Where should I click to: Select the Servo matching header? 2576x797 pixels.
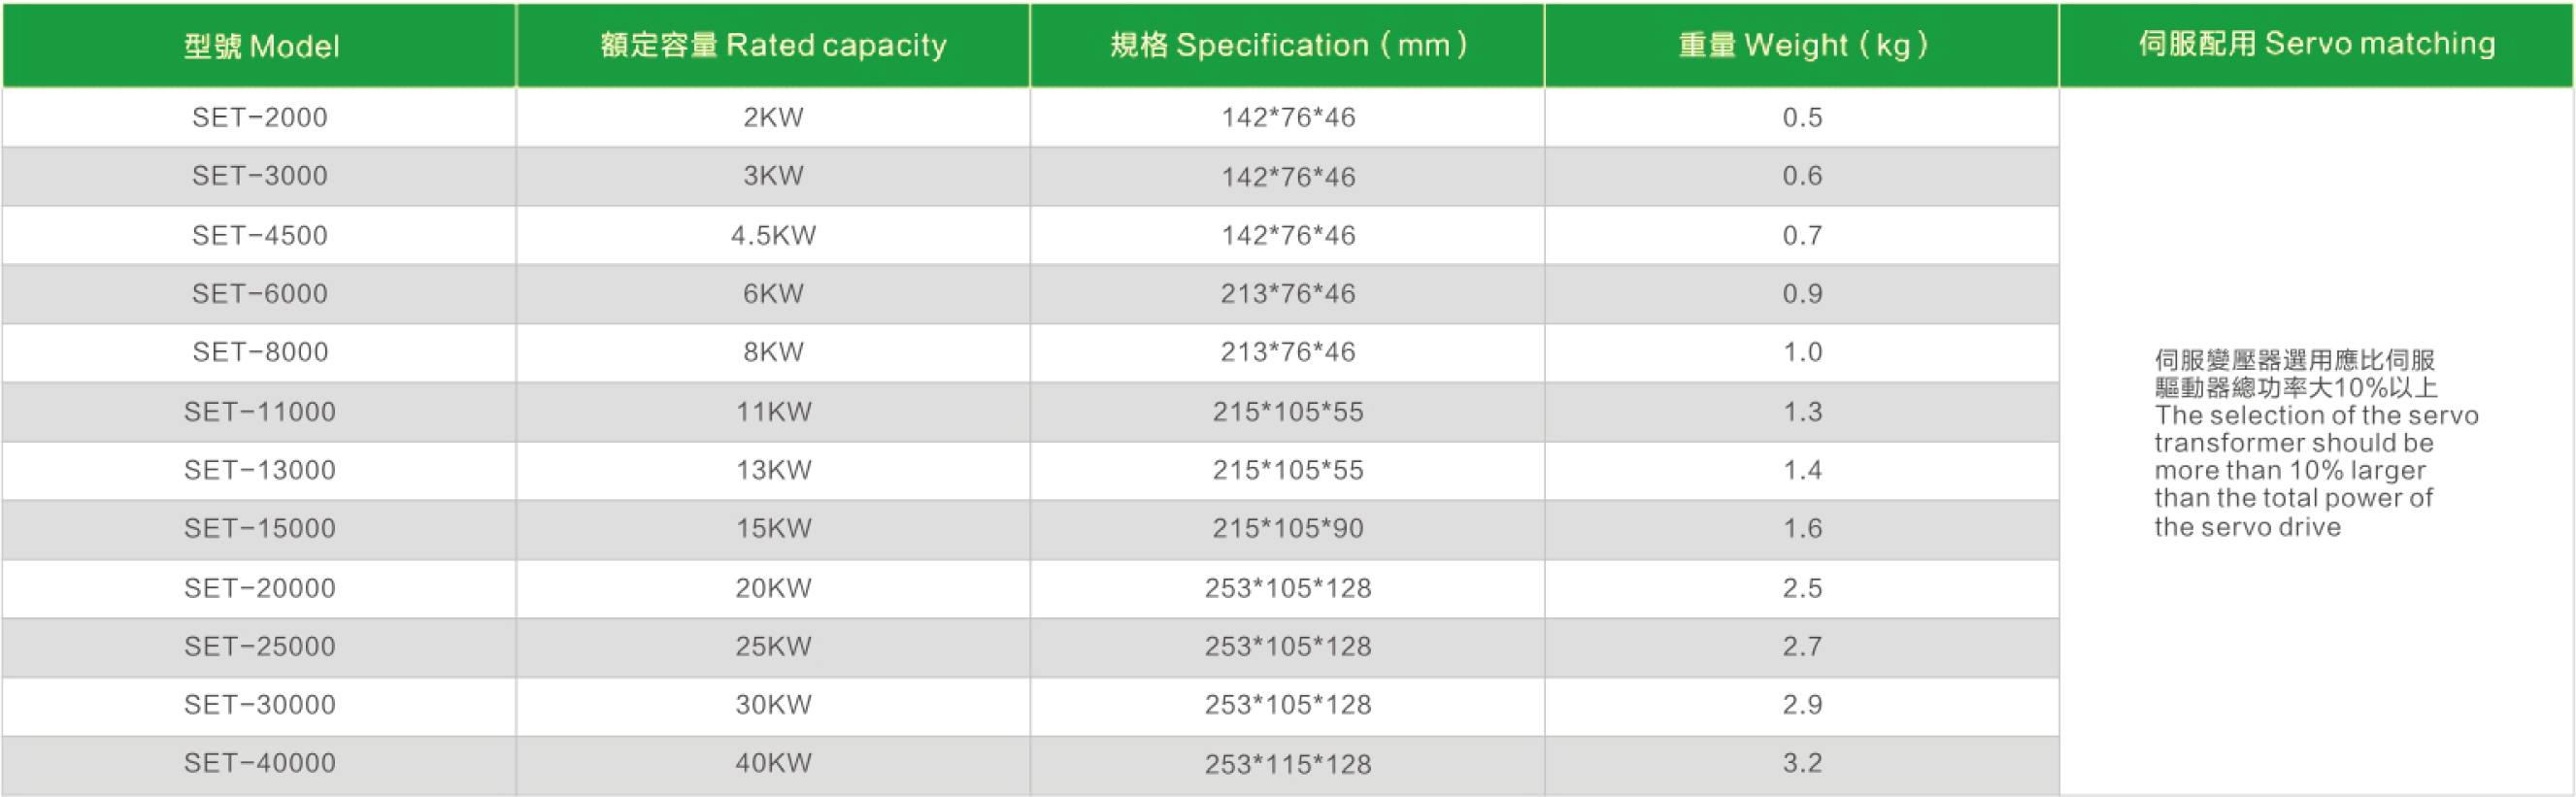click(2316, 44)
